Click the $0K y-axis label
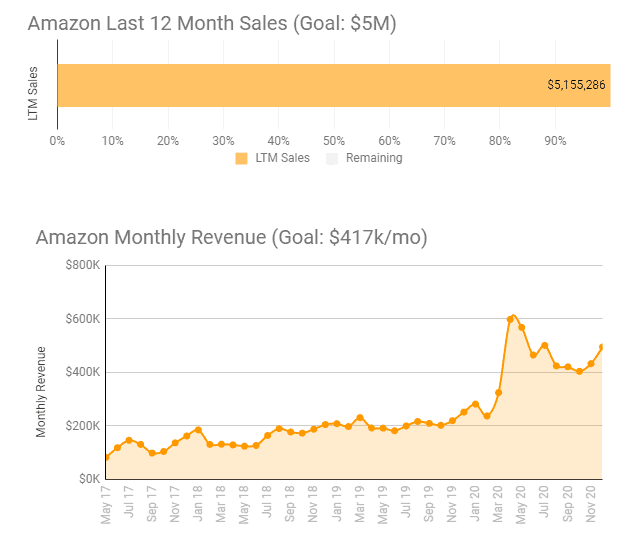This screenshot has width=634, height=544. (x=87, y=479)
